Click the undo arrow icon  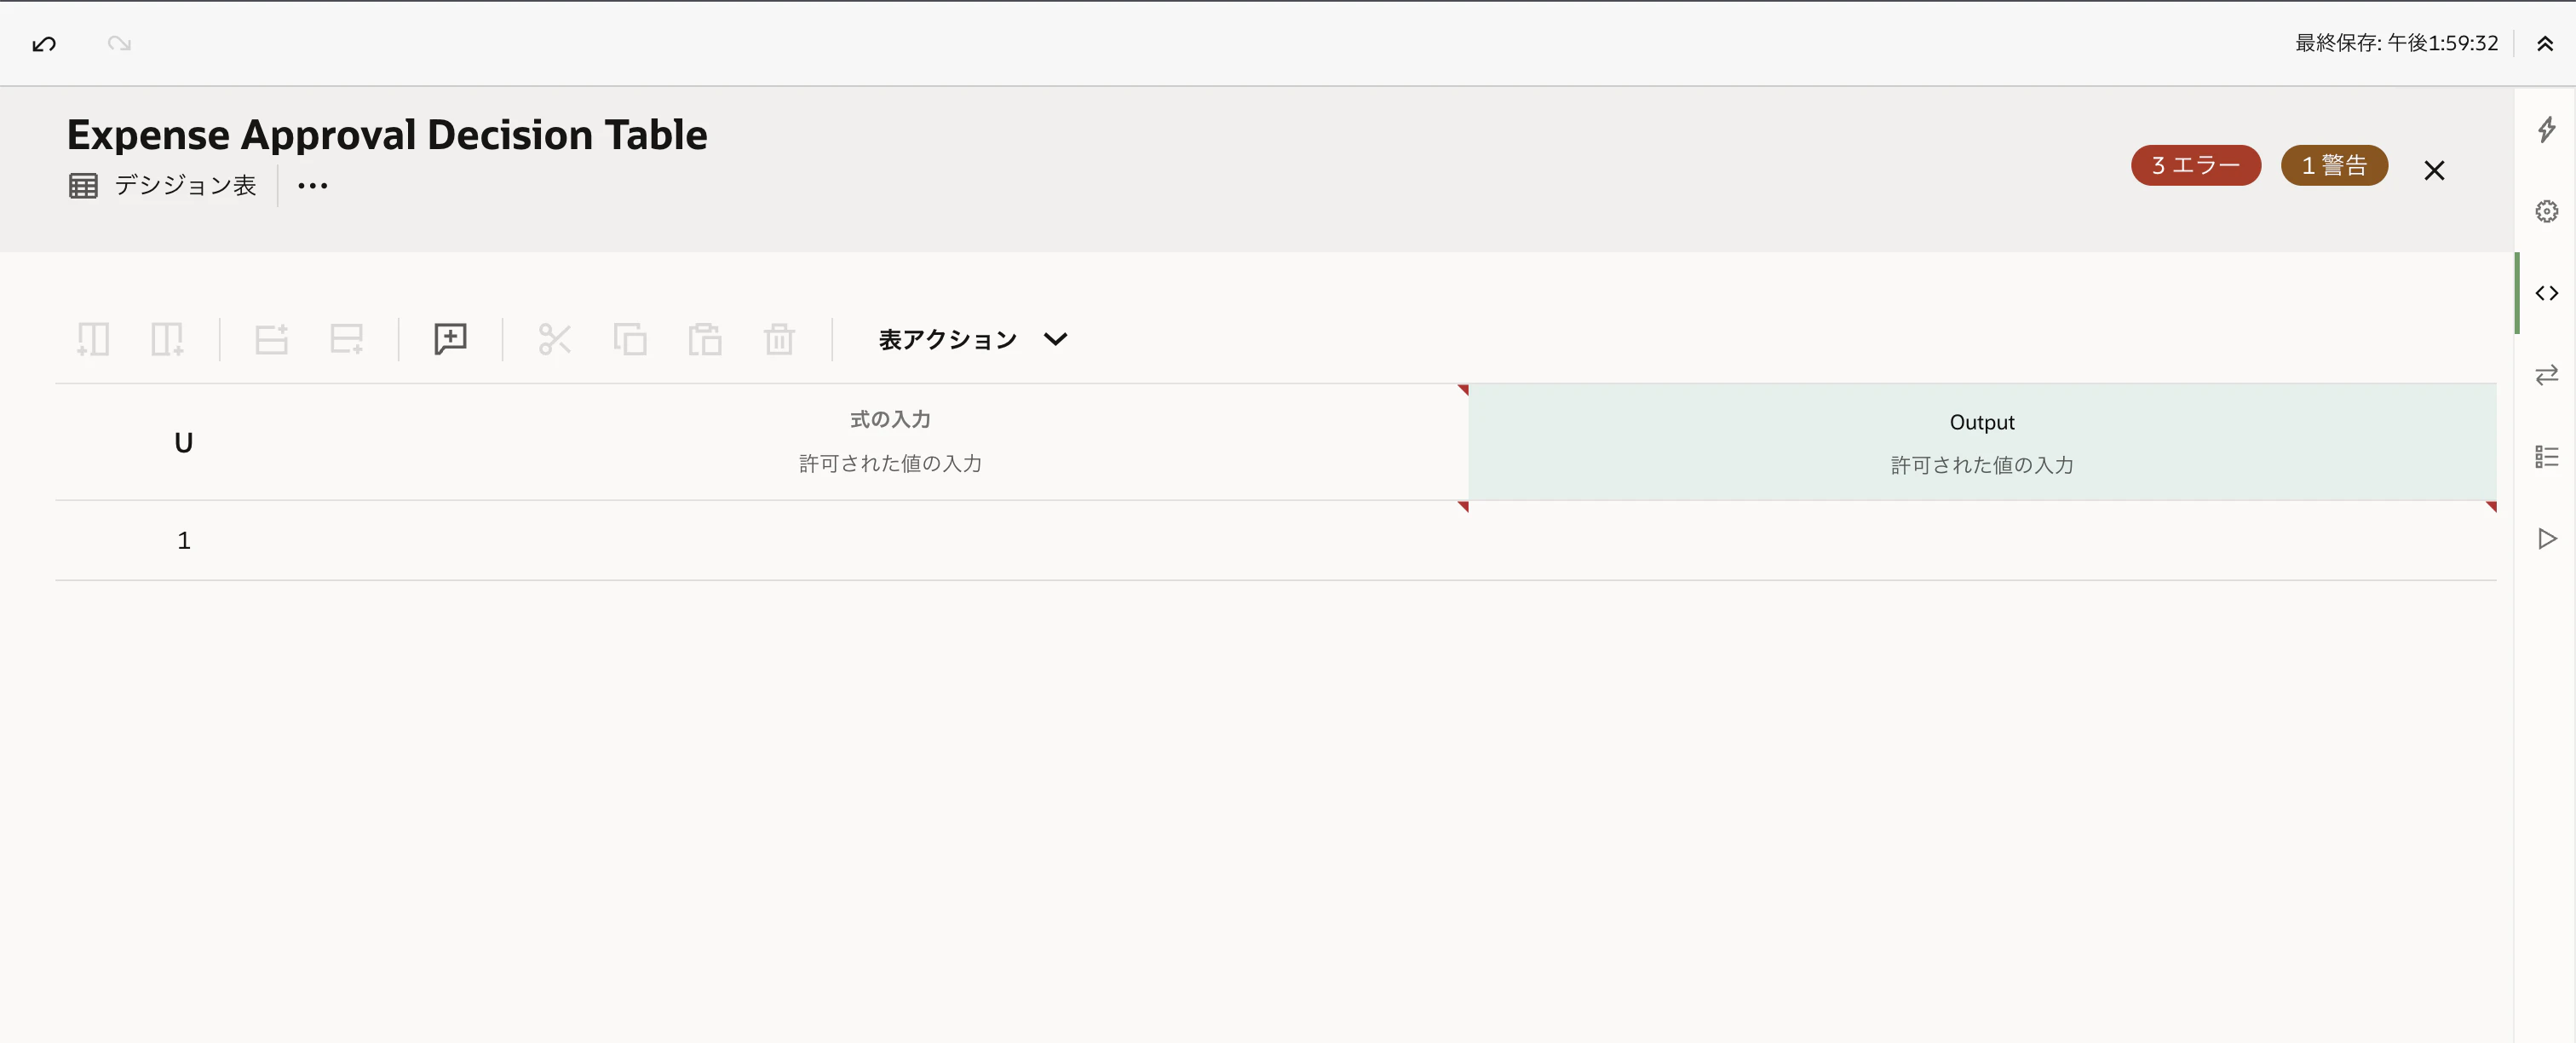click(x=44, y=43)
